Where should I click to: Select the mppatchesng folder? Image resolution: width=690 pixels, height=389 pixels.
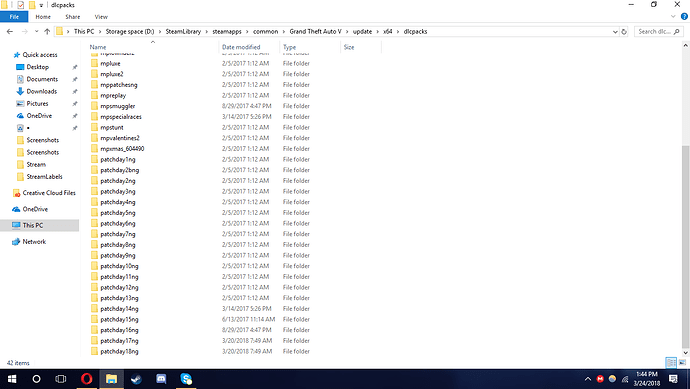click(x=119, y=85)
